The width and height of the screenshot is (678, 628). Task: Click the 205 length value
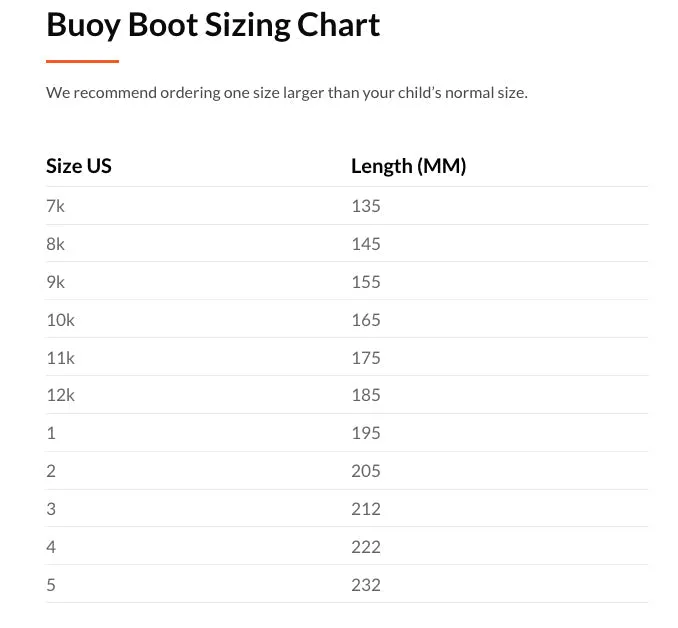pyautogui.click(x=366, y=471)
